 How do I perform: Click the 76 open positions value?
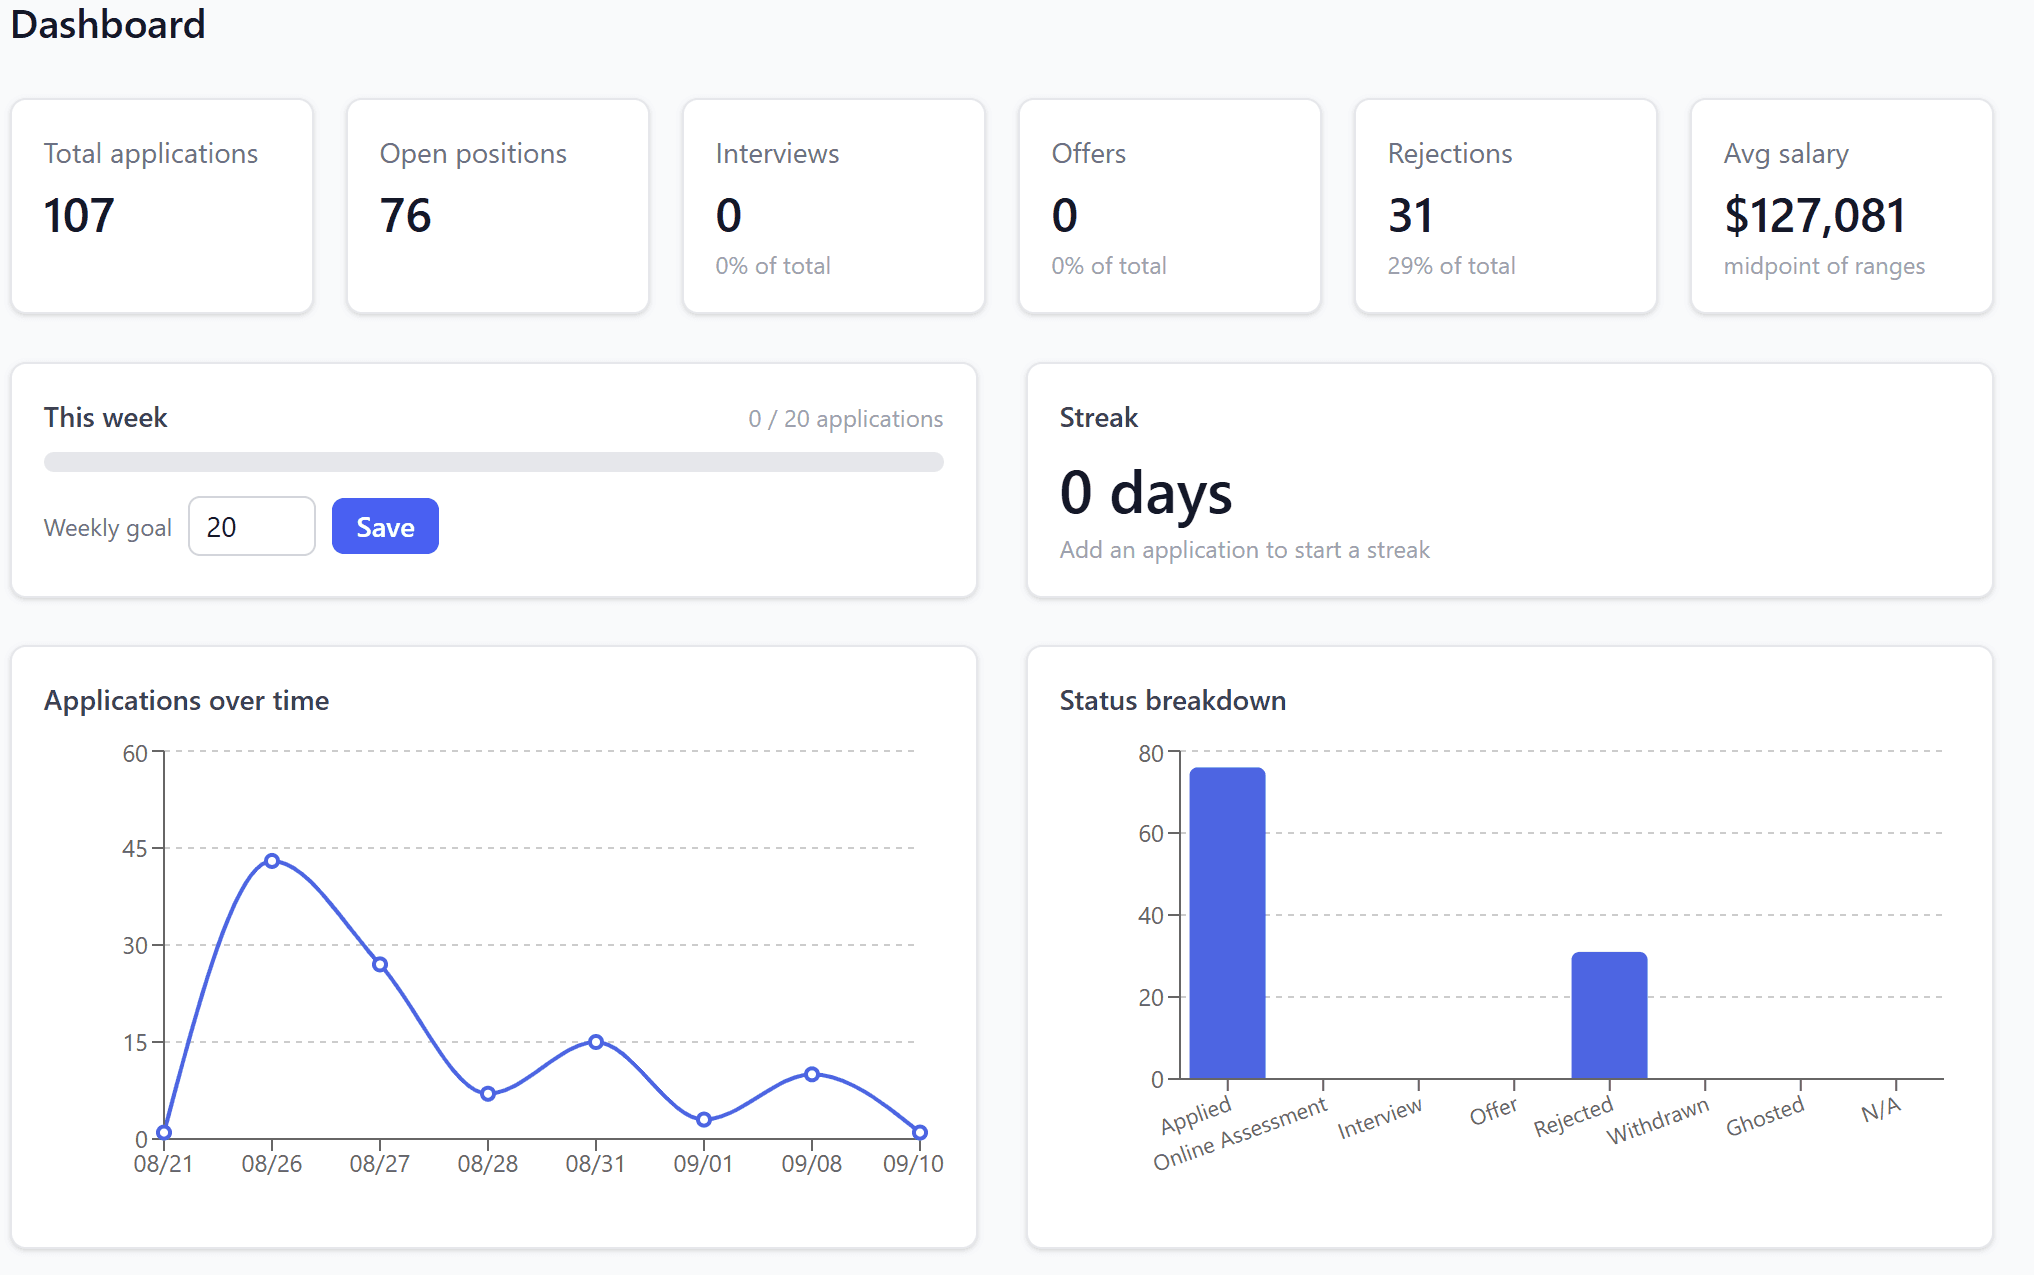click(x=405, y=216)
